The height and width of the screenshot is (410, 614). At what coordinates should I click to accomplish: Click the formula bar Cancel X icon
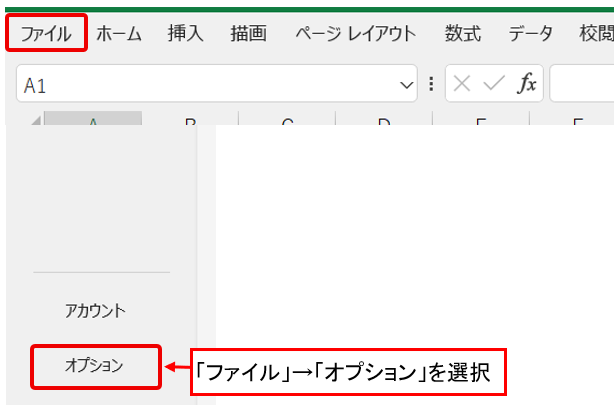pyautogui.click(x=462, y=85)
